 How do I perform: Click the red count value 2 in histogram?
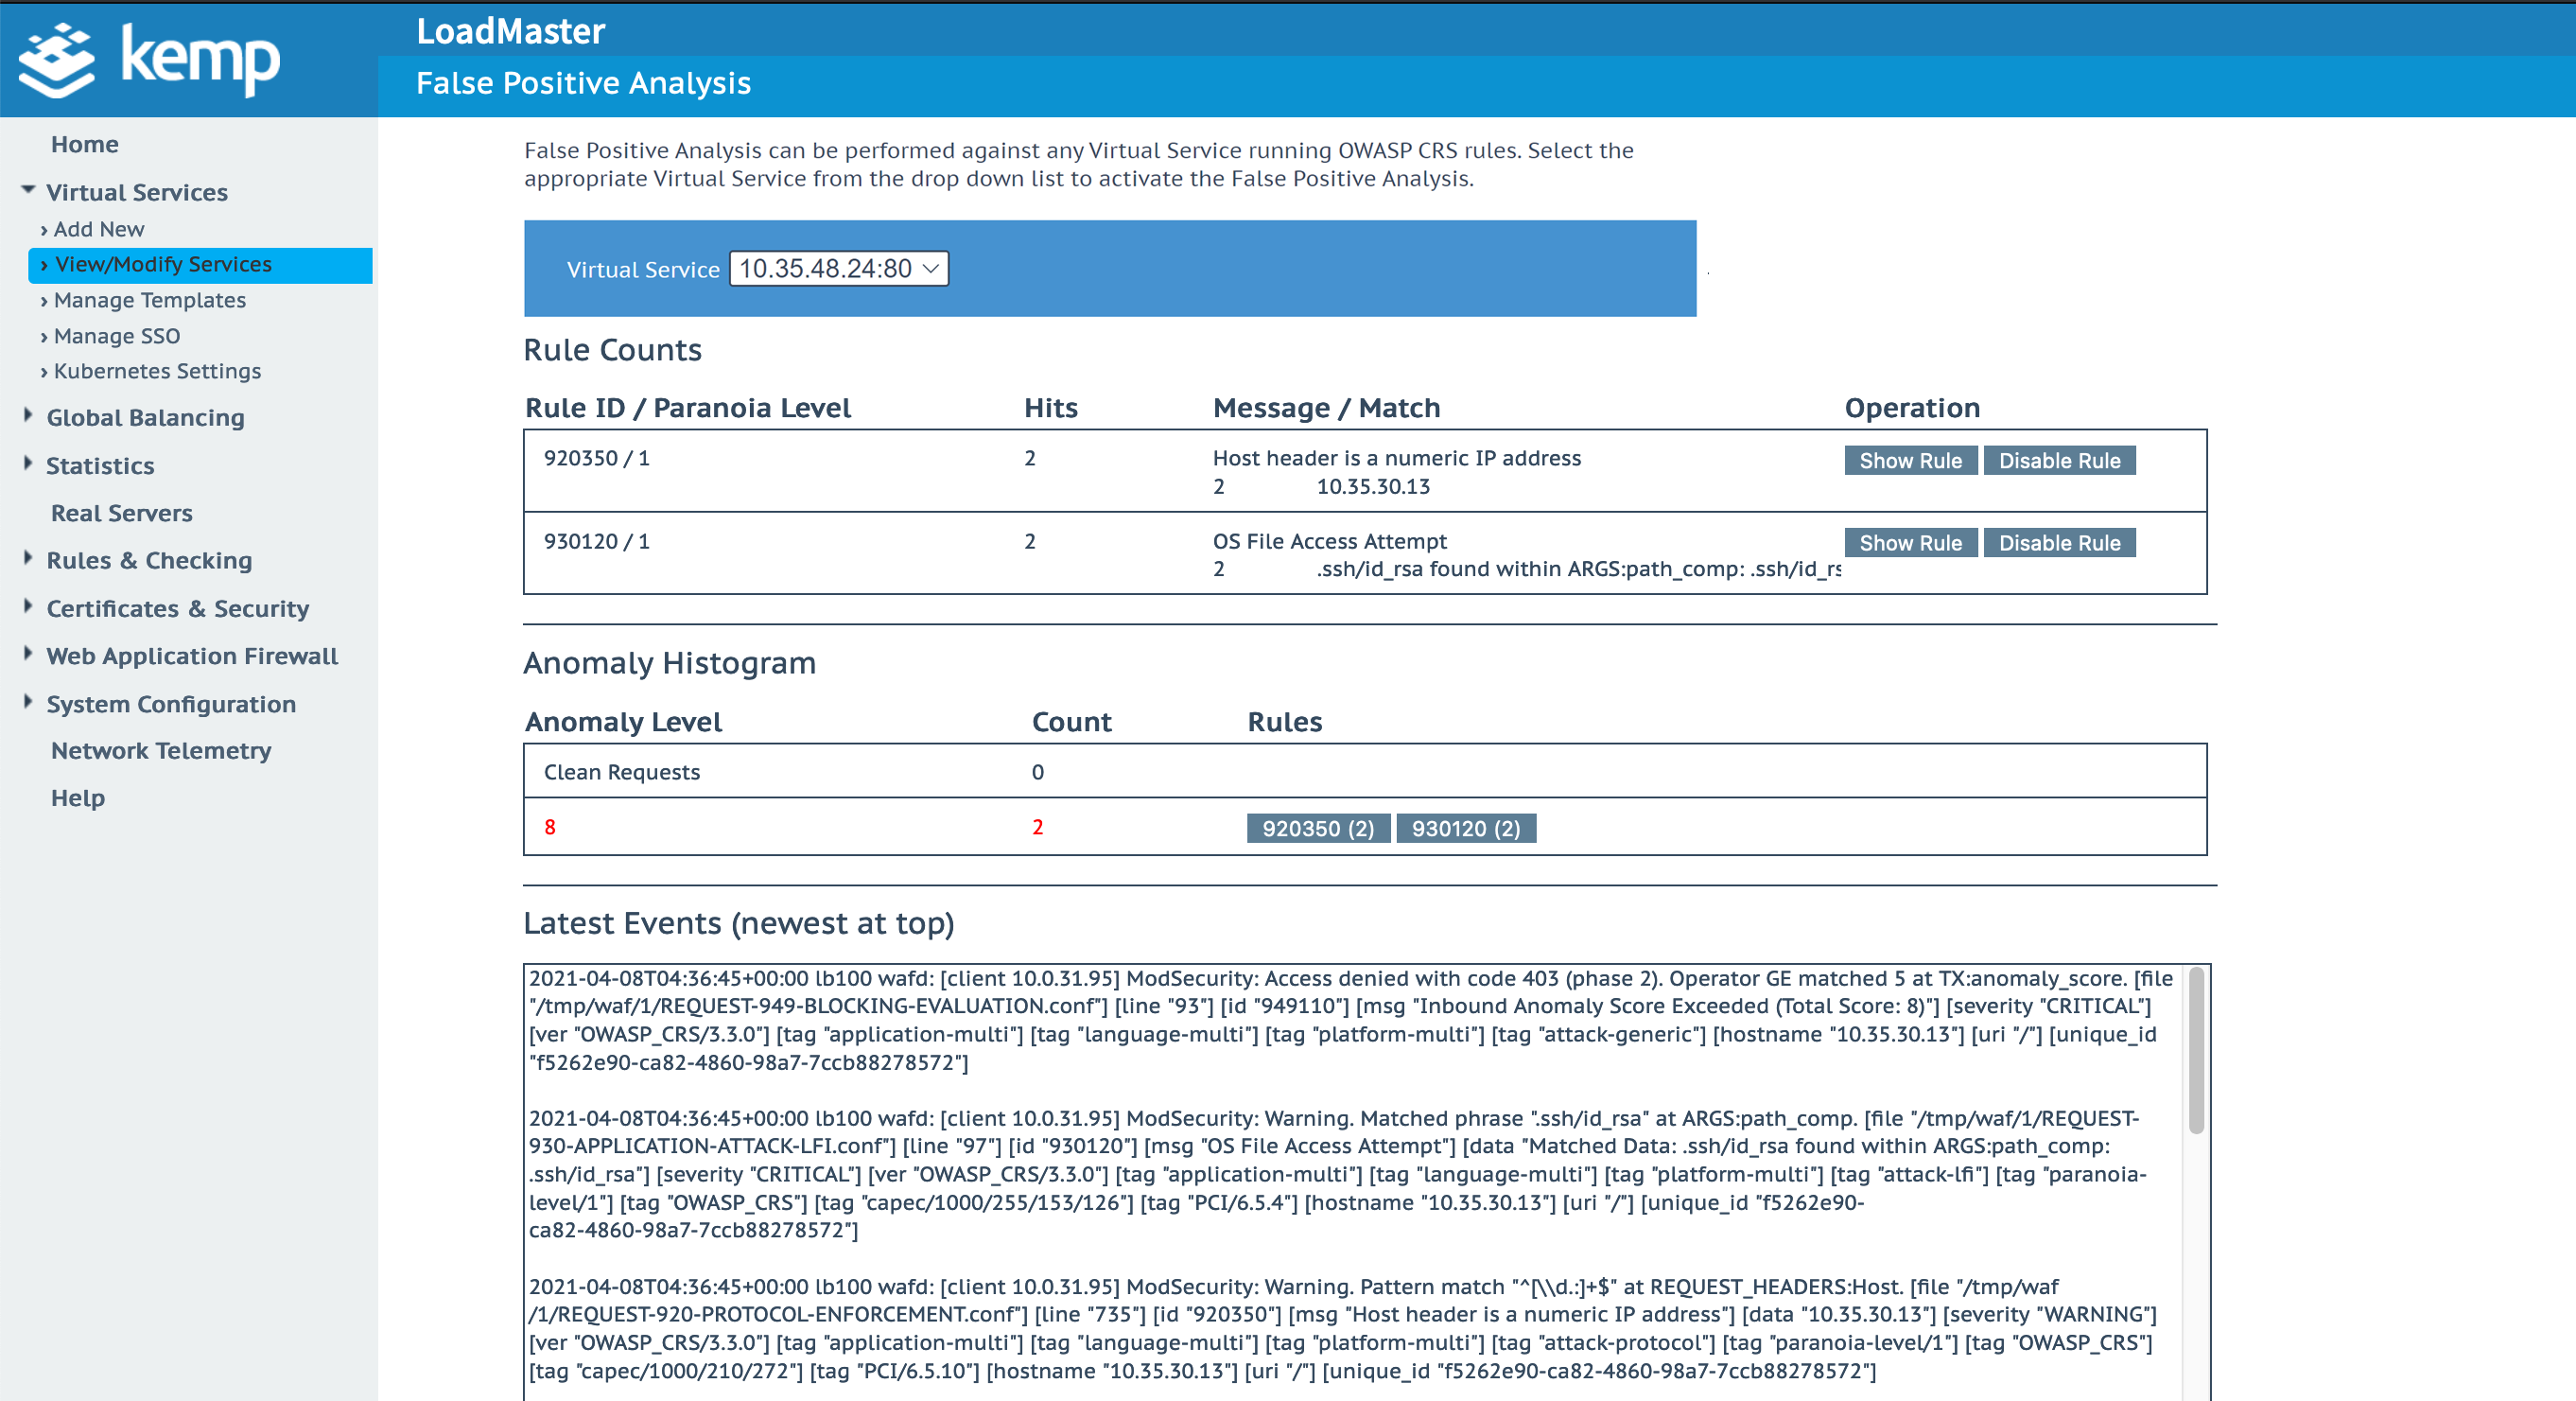coord(1037,827)
